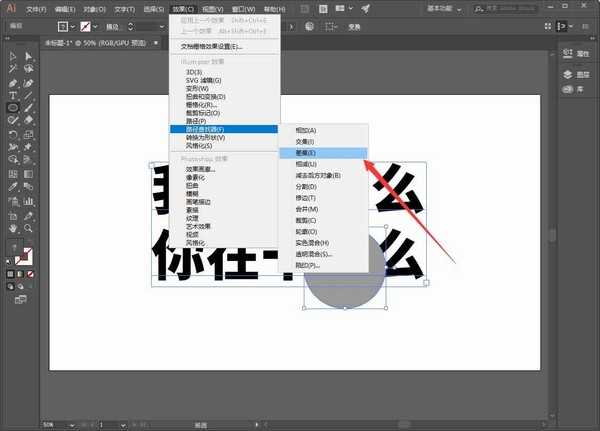Click 效果画廊... under Photoshop effects

click(x=224, y=169)
